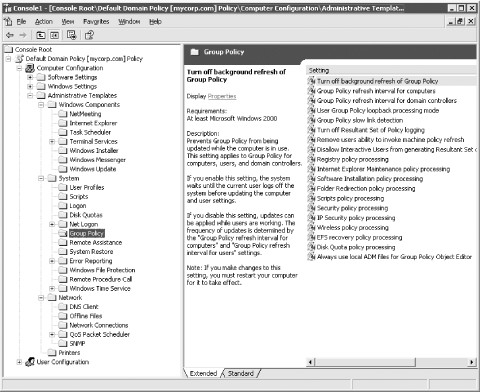The width and height of the screenshot is (481, 392).
Task: Click the Console Root folder icon
Action: [x=8, y=49]
